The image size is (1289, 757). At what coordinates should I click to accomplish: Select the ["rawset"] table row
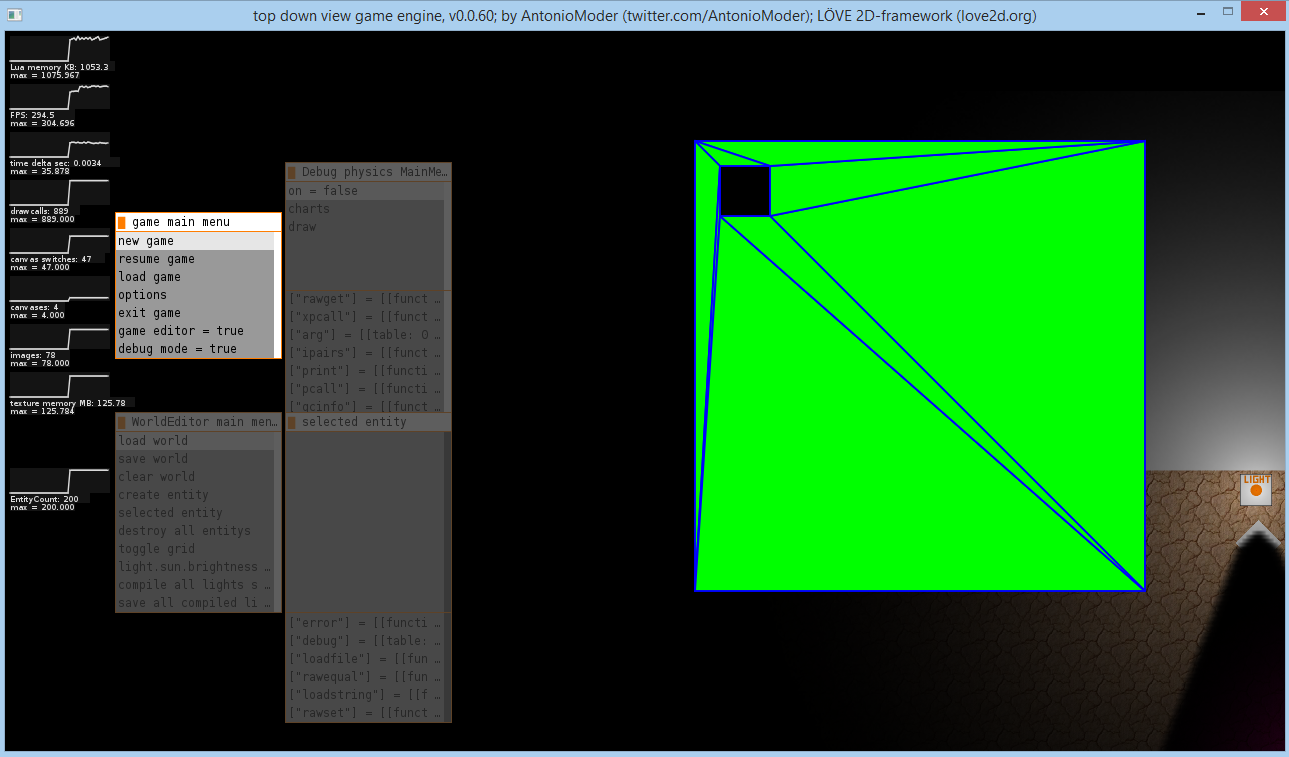pyautogui.click(x=365, y=713)
